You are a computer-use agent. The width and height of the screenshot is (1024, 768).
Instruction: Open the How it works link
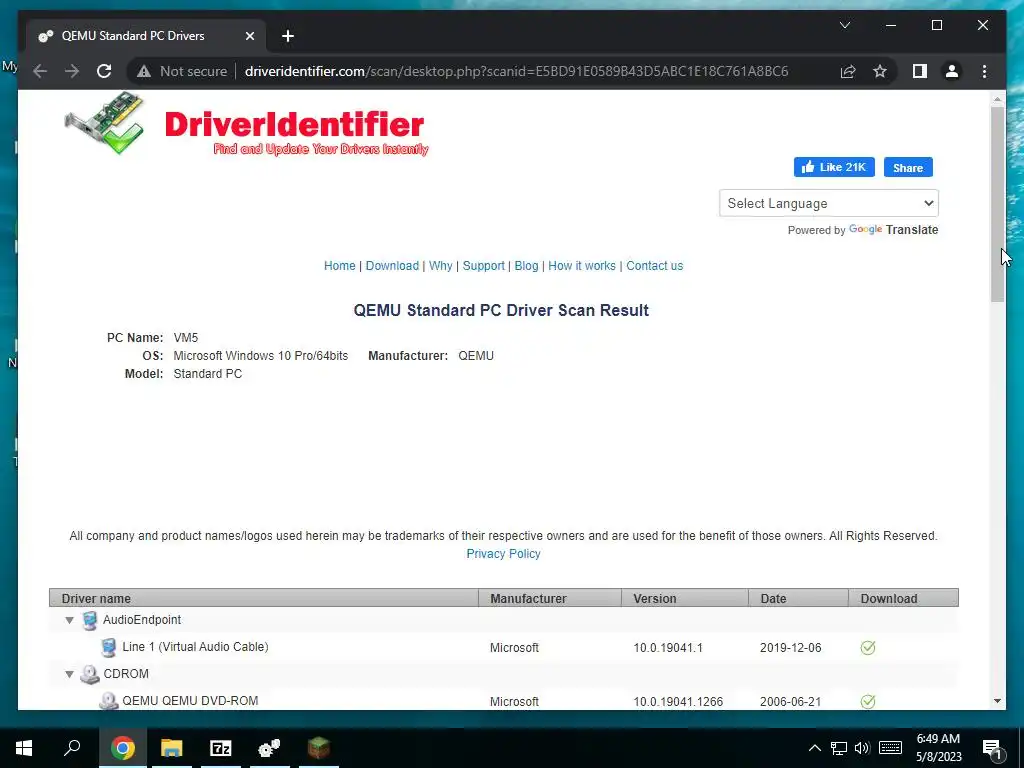point(582,266)
